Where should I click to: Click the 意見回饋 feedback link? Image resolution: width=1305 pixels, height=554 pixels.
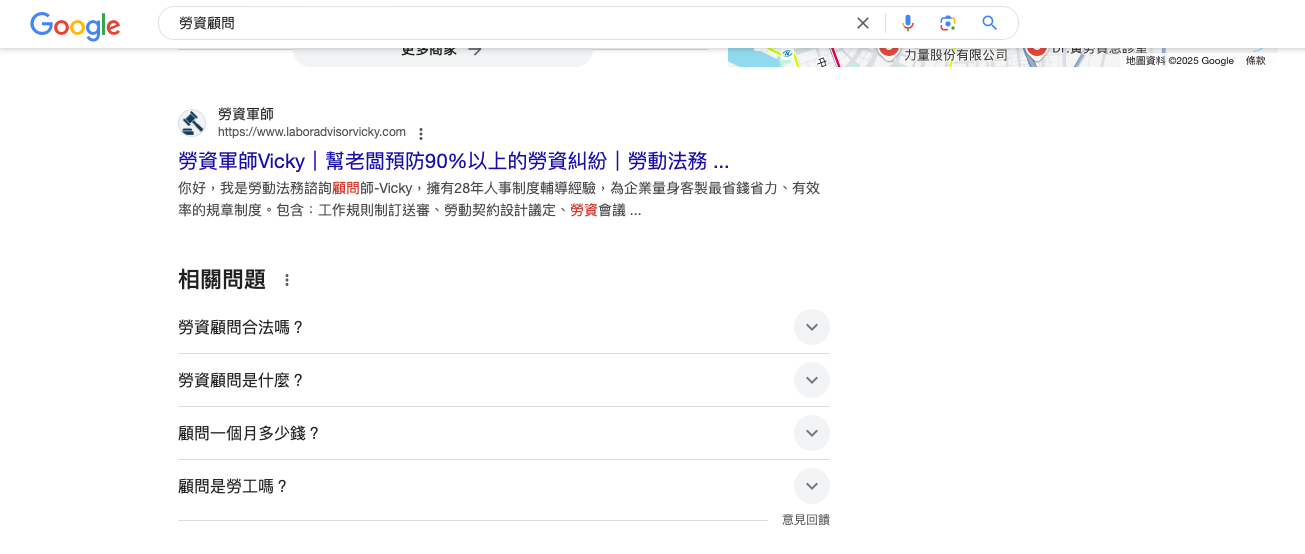(806, 519)
